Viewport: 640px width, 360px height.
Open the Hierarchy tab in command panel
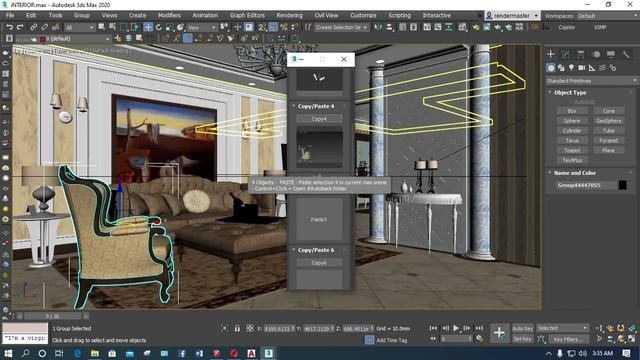click(x=580, y=54)
